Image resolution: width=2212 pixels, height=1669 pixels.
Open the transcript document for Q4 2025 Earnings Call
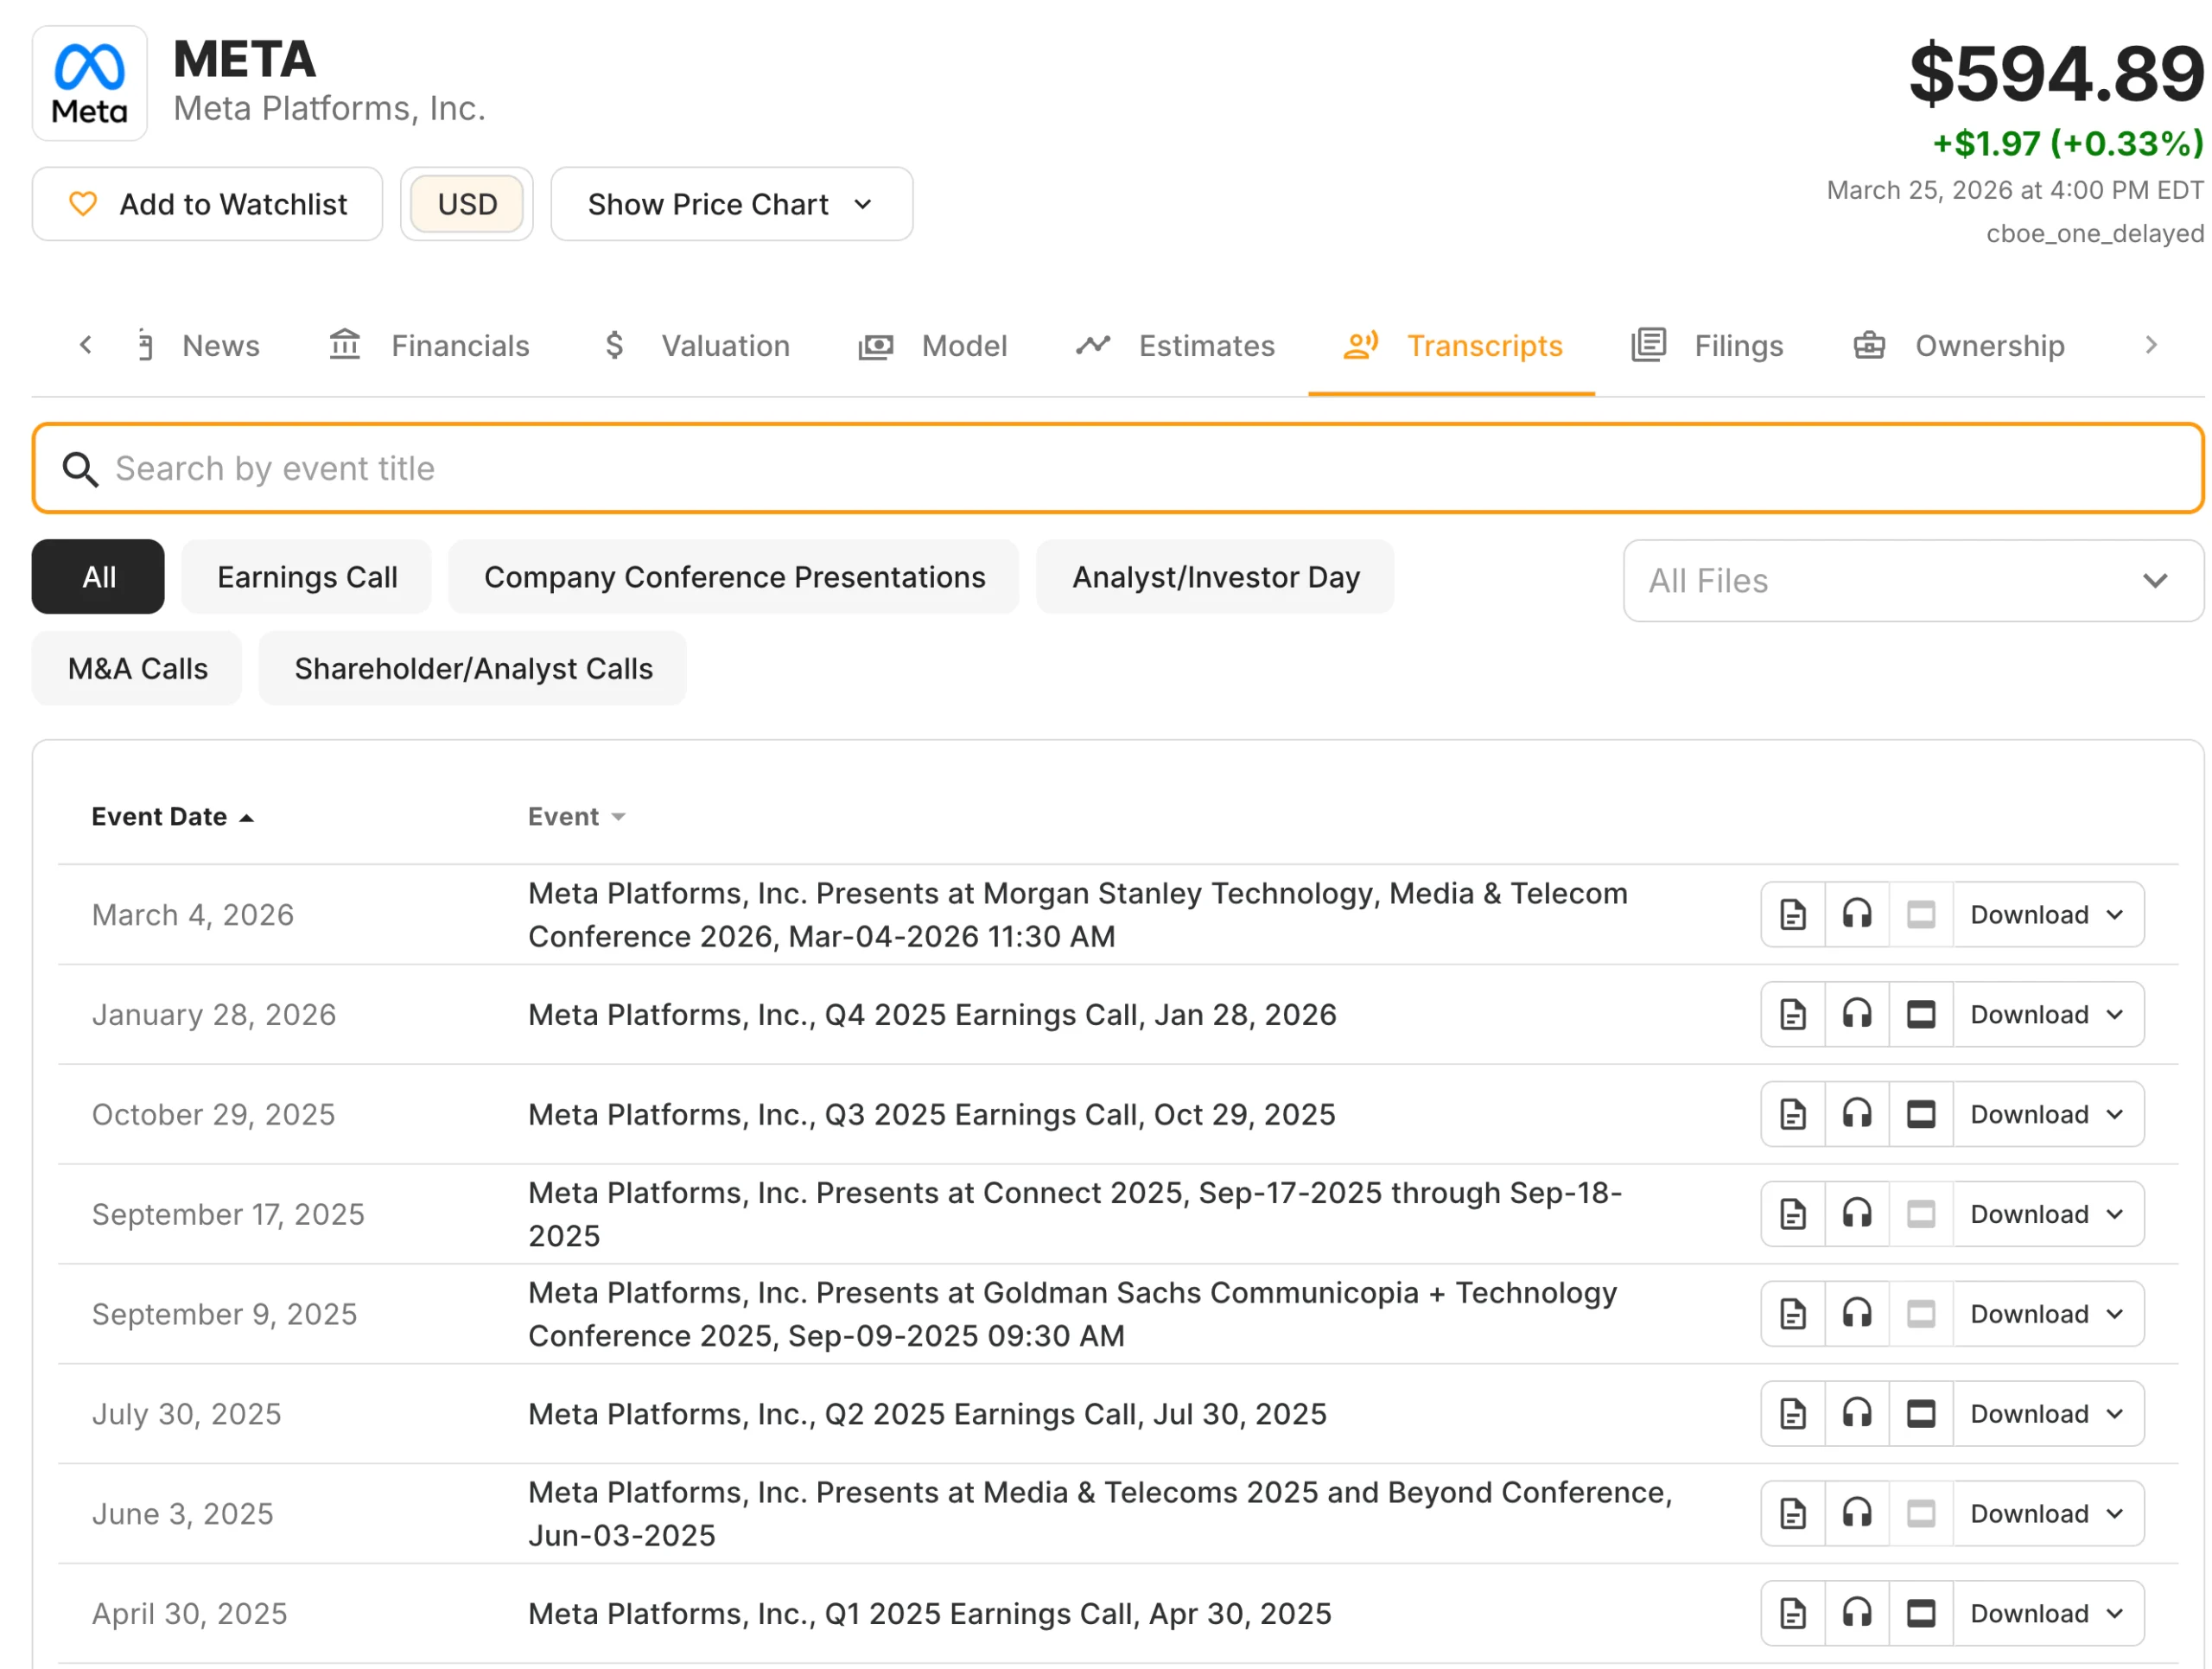pyautogui.click(x=1791, y=1014)
